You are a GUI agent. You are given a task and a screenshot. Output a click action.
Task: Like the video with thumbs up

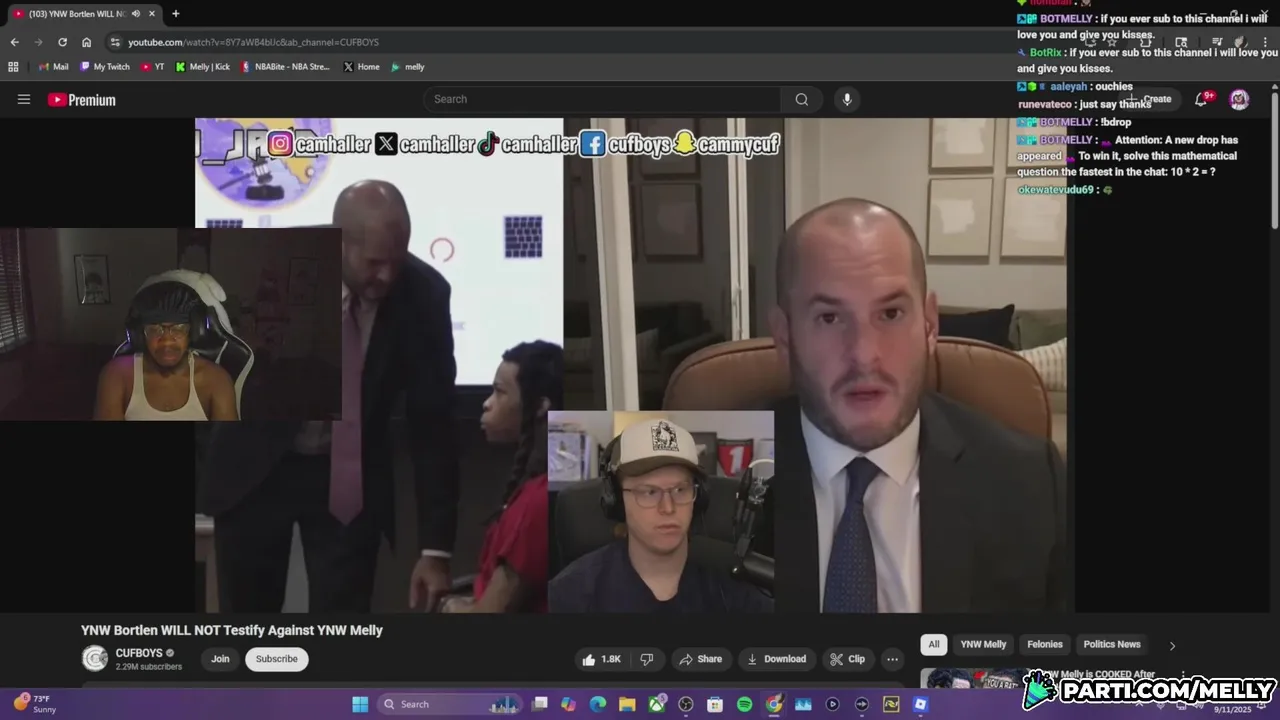(x=601, y=659)
